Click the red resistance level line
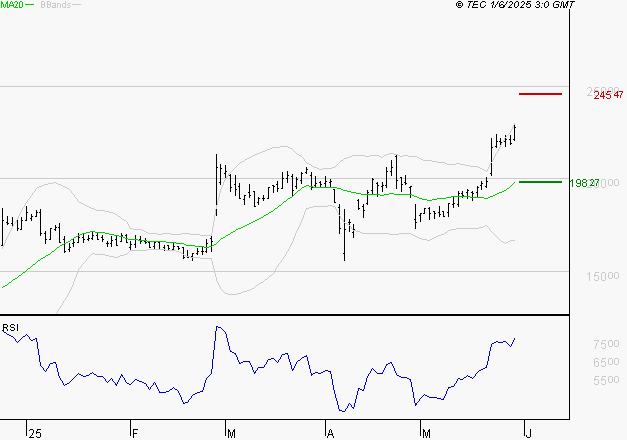The image size is (627, 440). coord(540,94)
